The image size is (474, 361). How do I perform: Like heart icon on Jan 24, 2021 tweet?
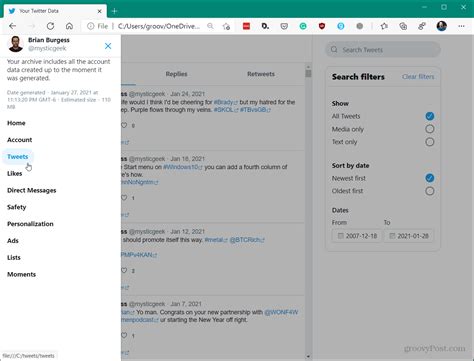click(124, 125)
